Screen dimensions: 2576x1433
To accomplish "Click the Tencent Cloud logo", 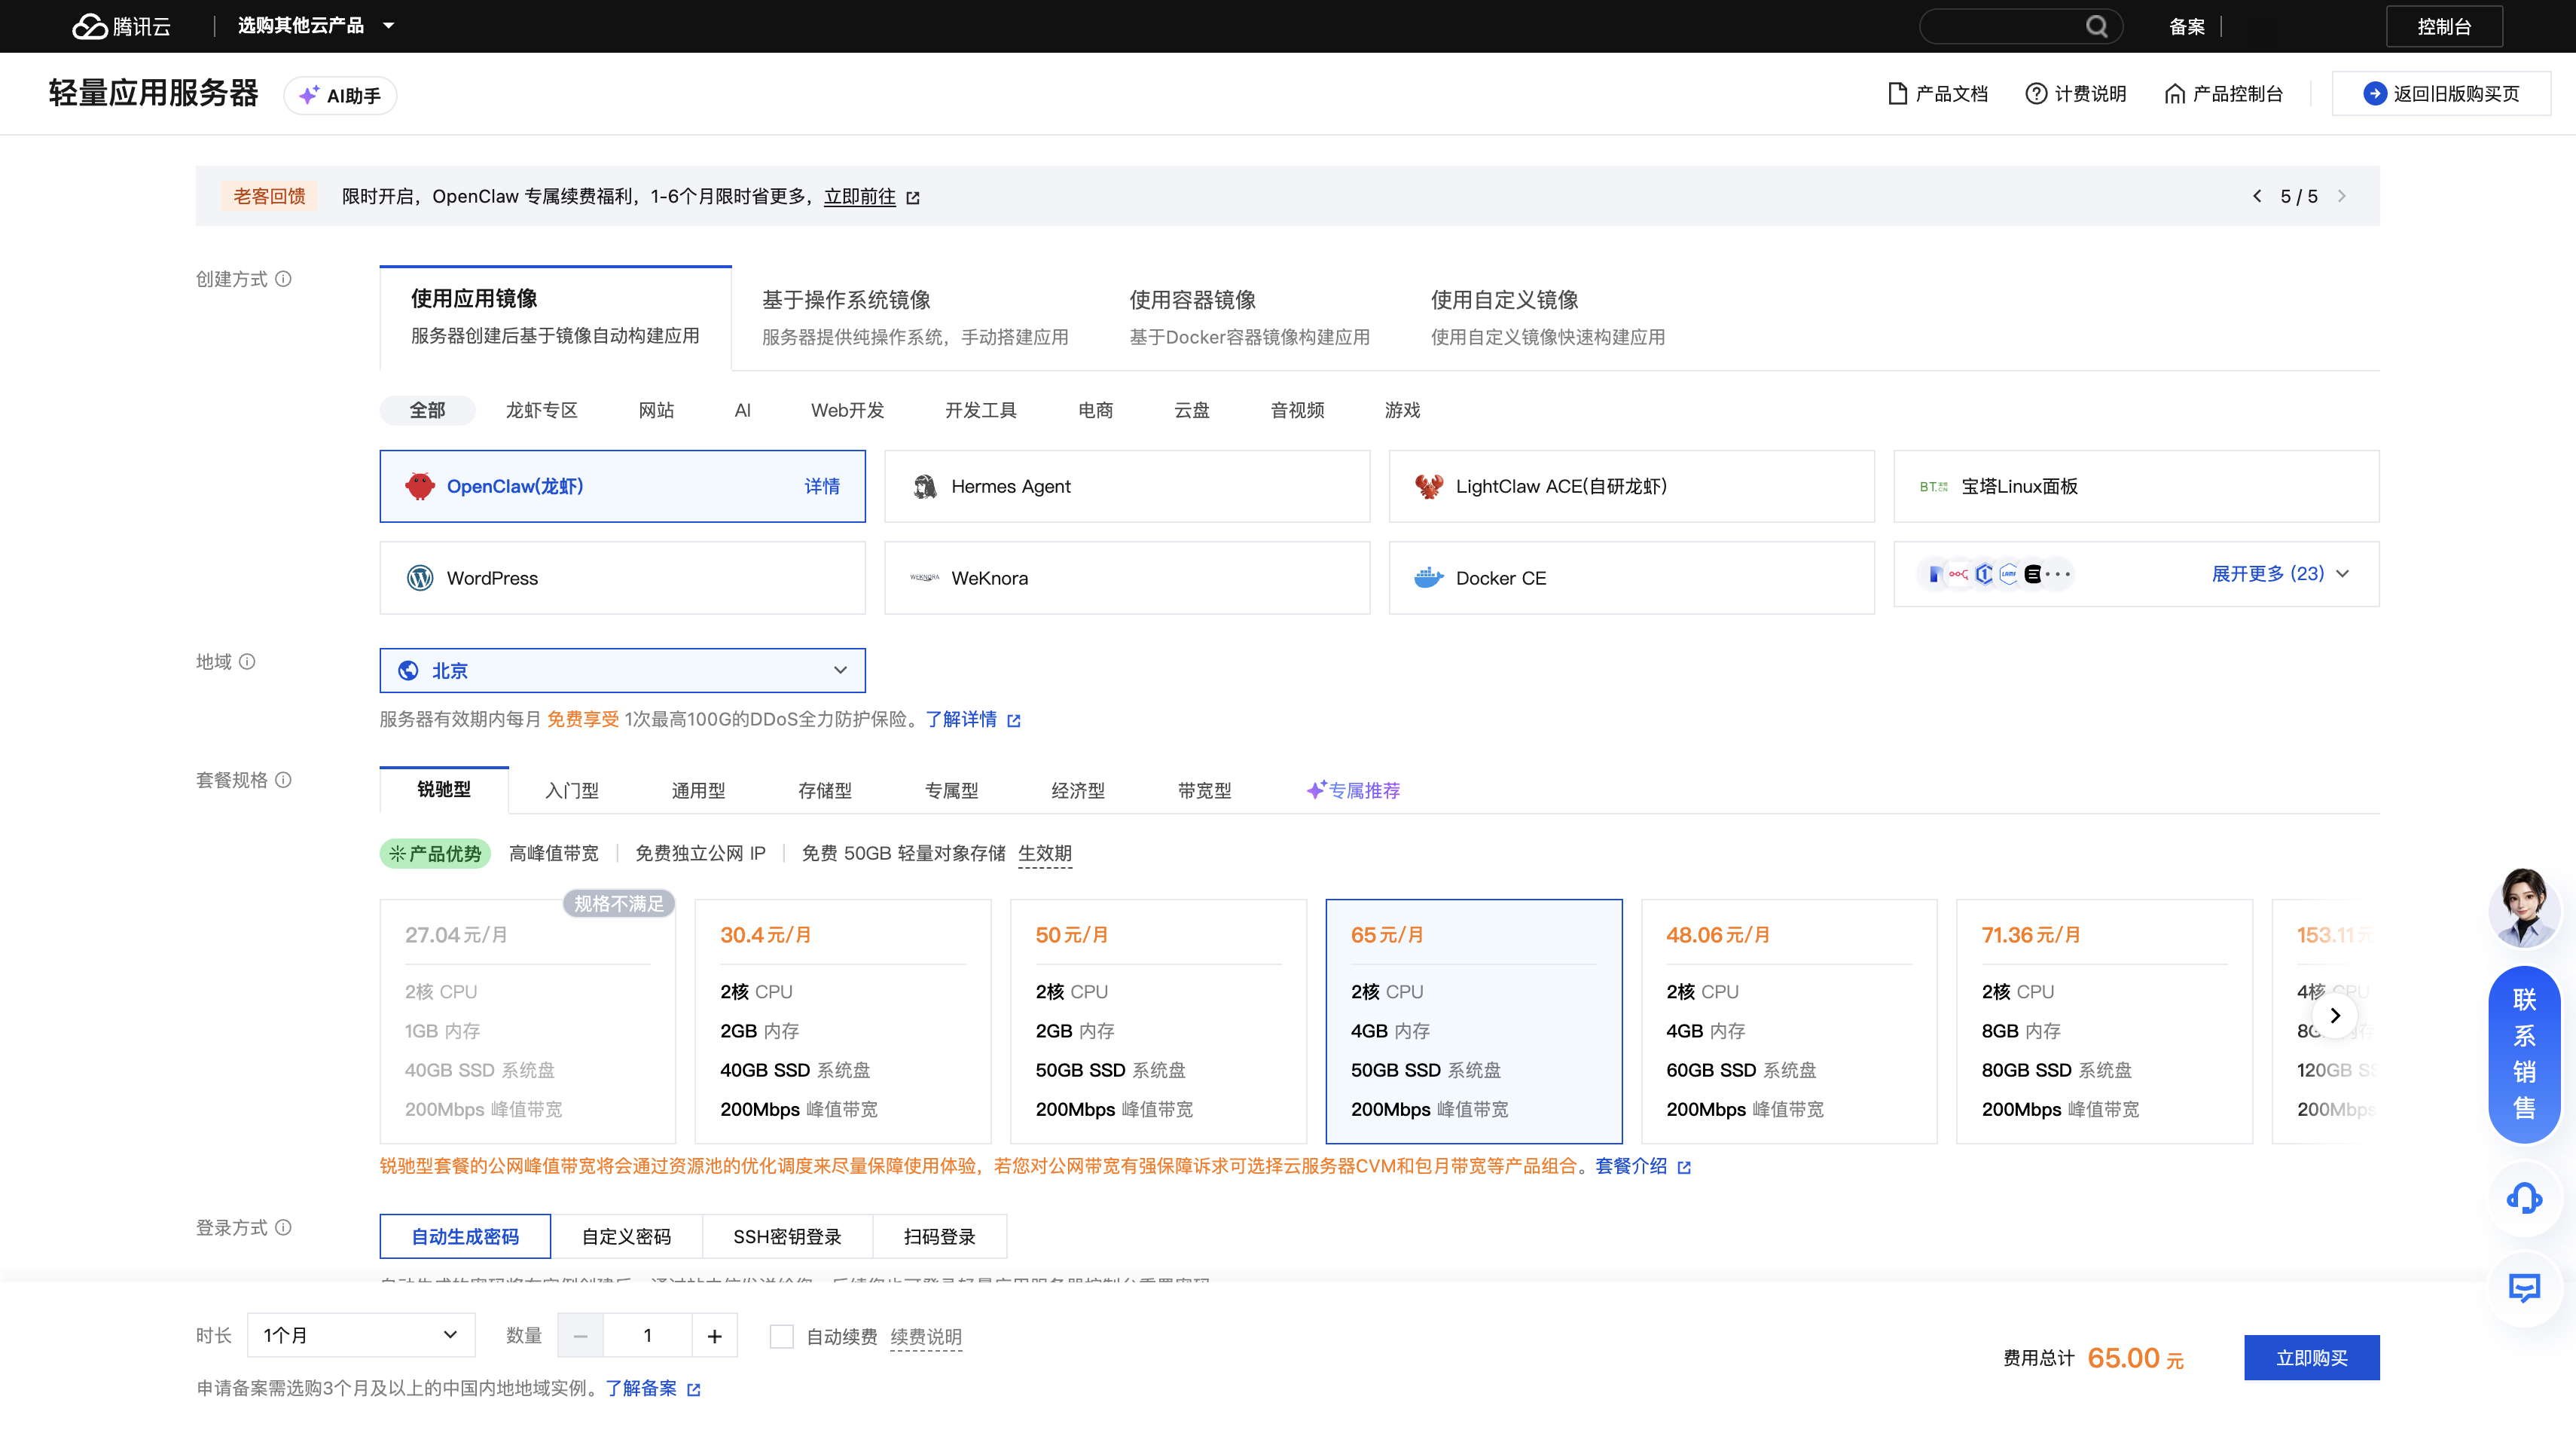I will pos(122,26).
